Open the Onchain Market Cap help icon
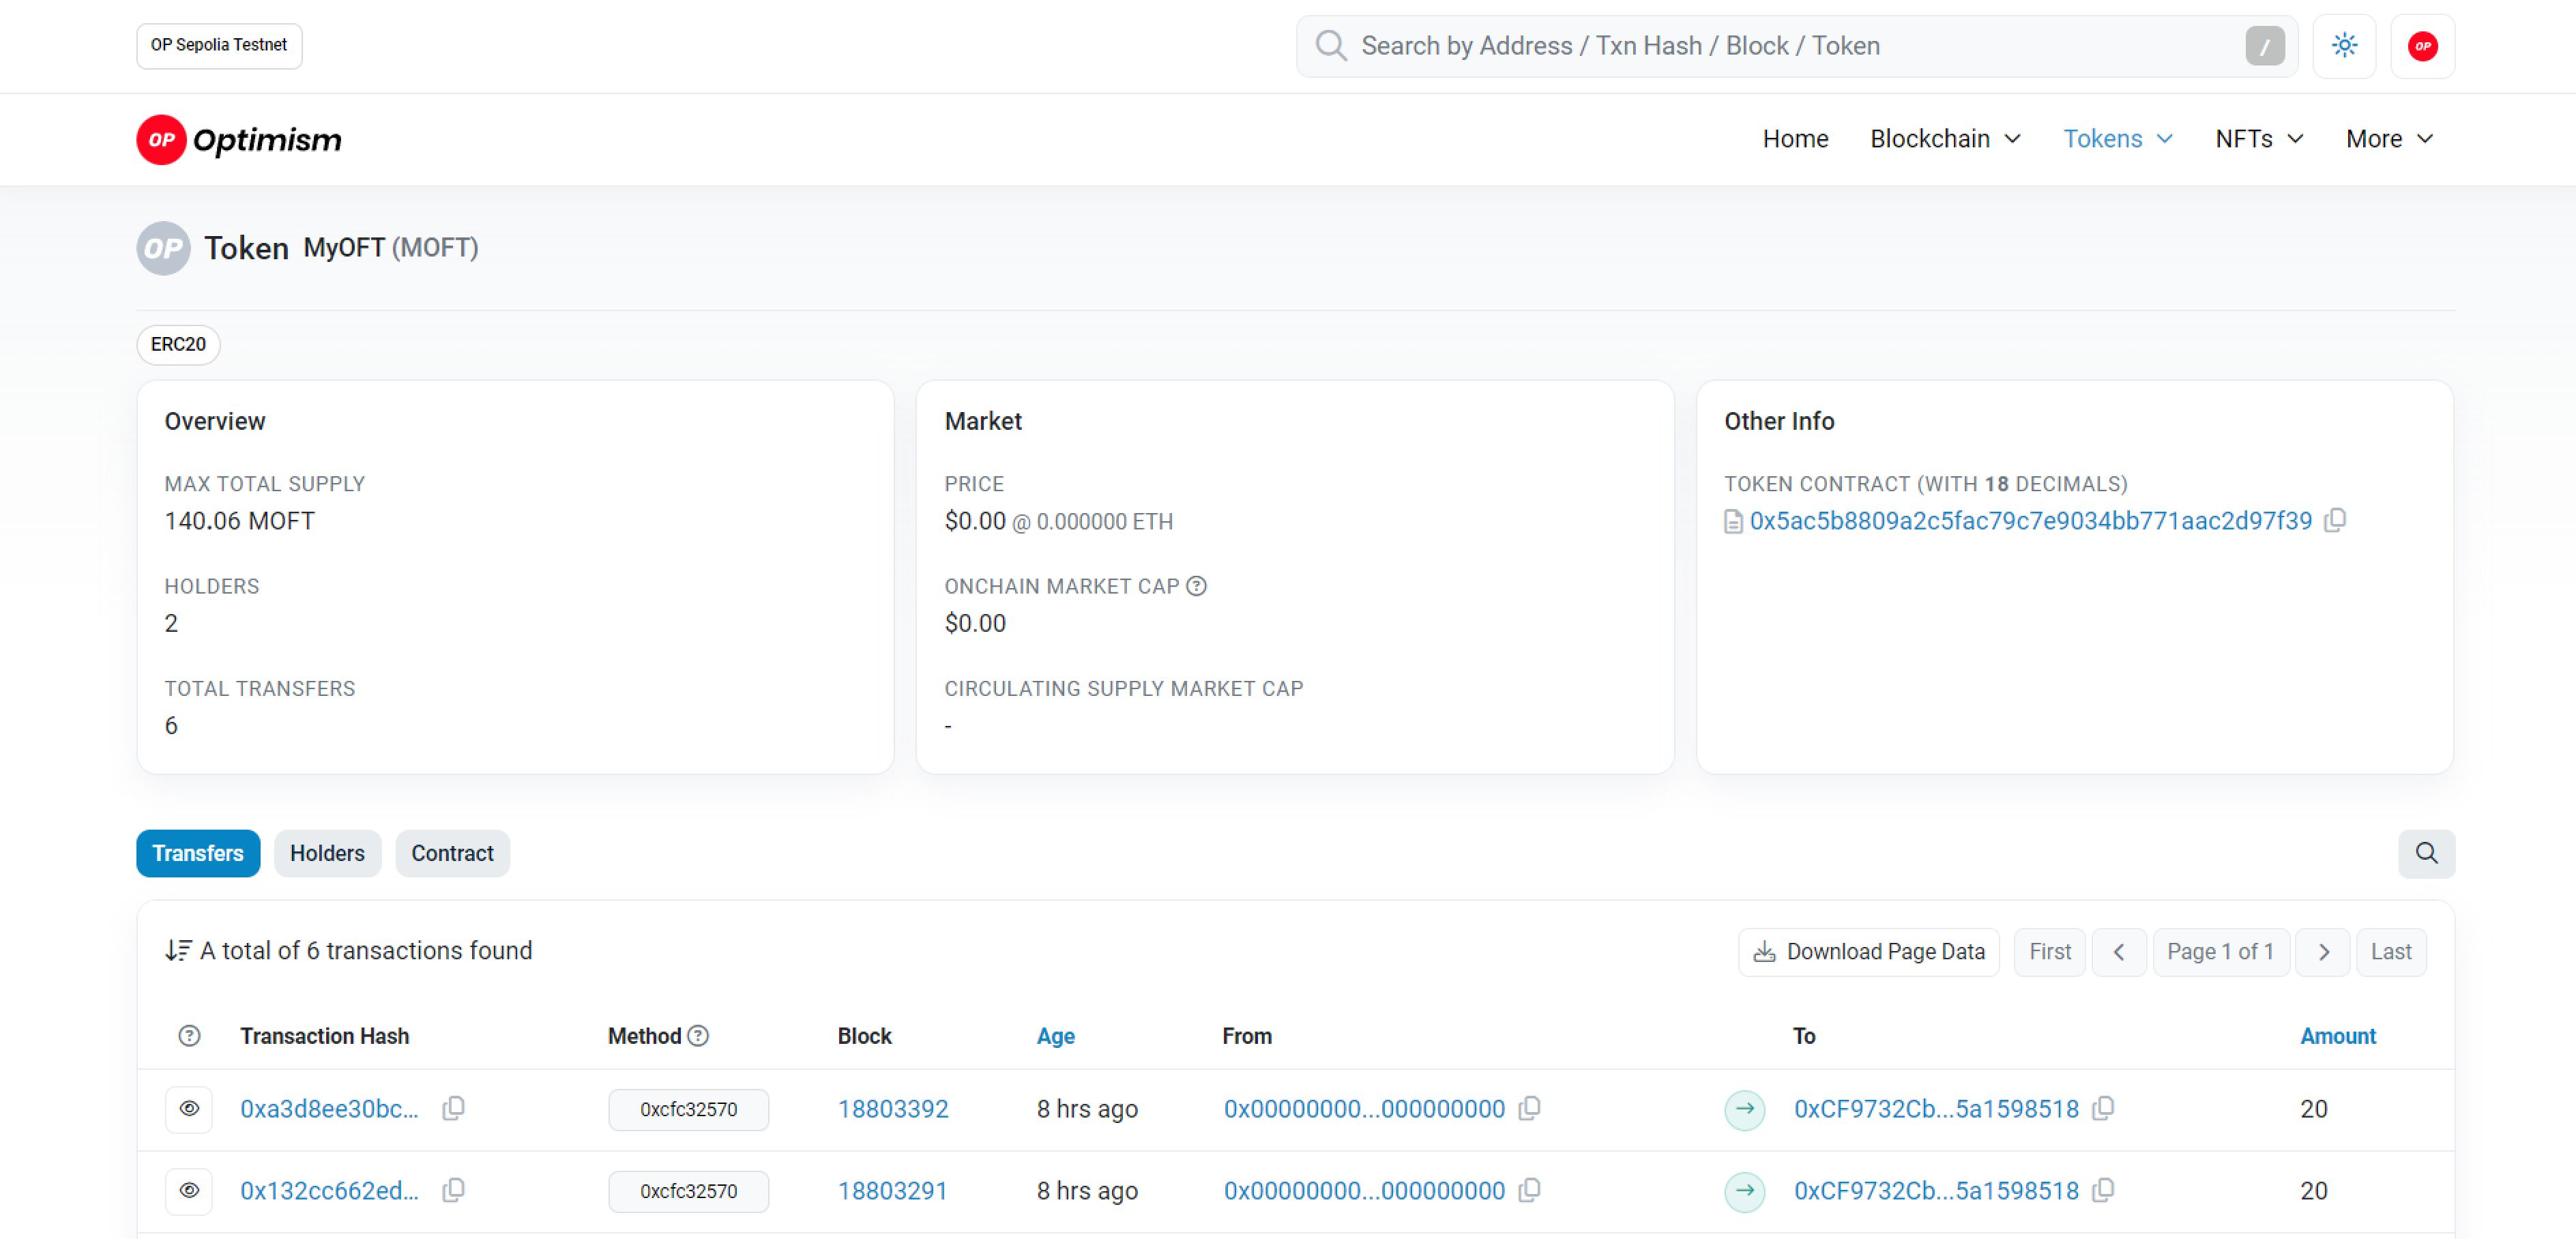Image resolution: width=2576 pixels, height=1239 pixels. click(x=1196, y=586)
